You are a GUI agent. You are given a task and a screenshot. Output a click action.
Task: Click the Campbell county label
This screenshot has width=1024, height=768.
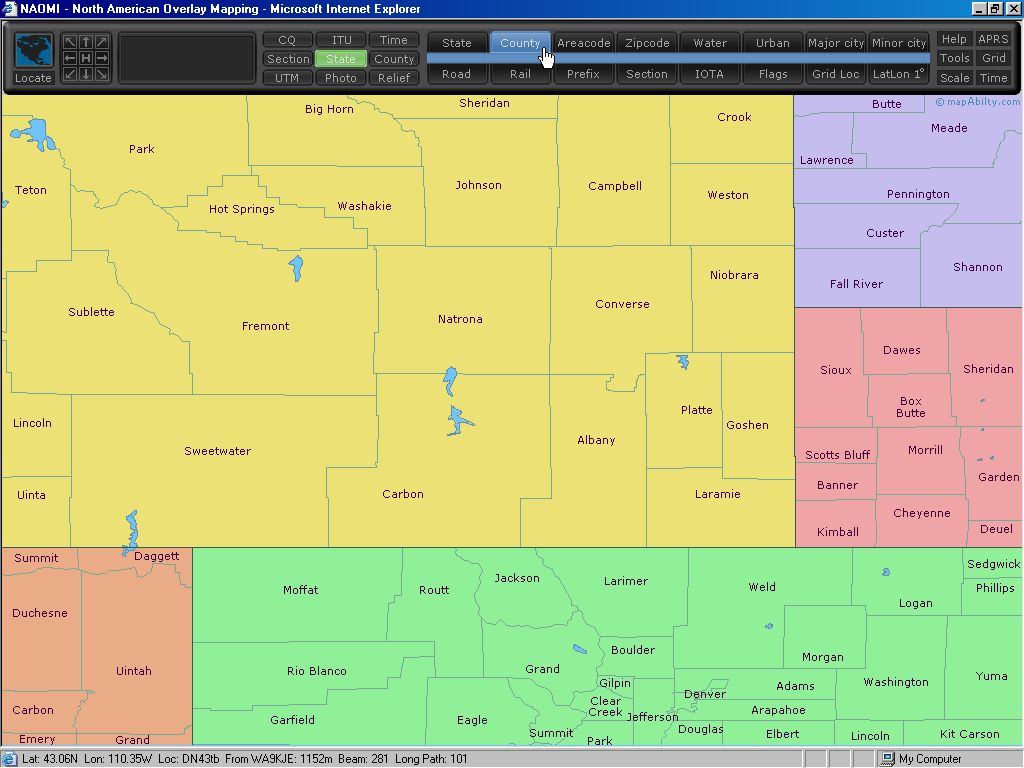615,186
